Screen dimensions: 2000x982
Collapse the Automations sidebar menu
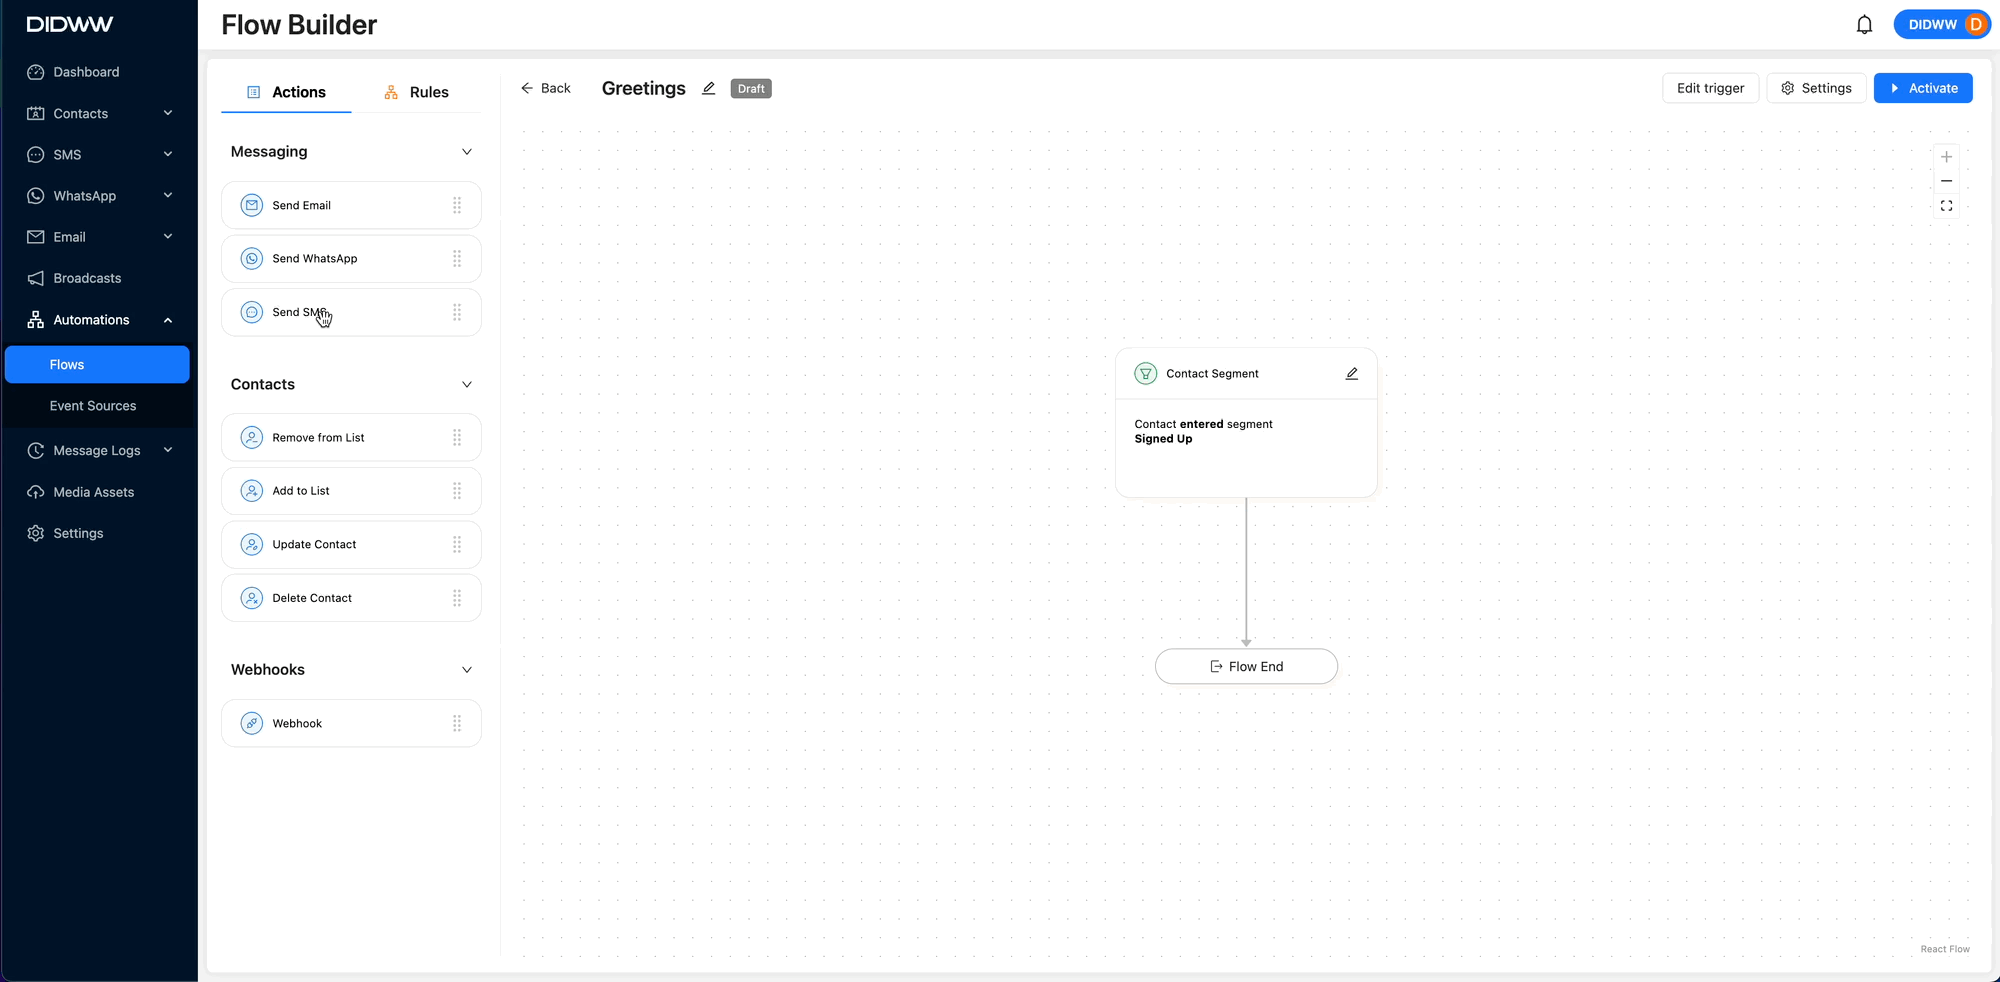(168, 320)
